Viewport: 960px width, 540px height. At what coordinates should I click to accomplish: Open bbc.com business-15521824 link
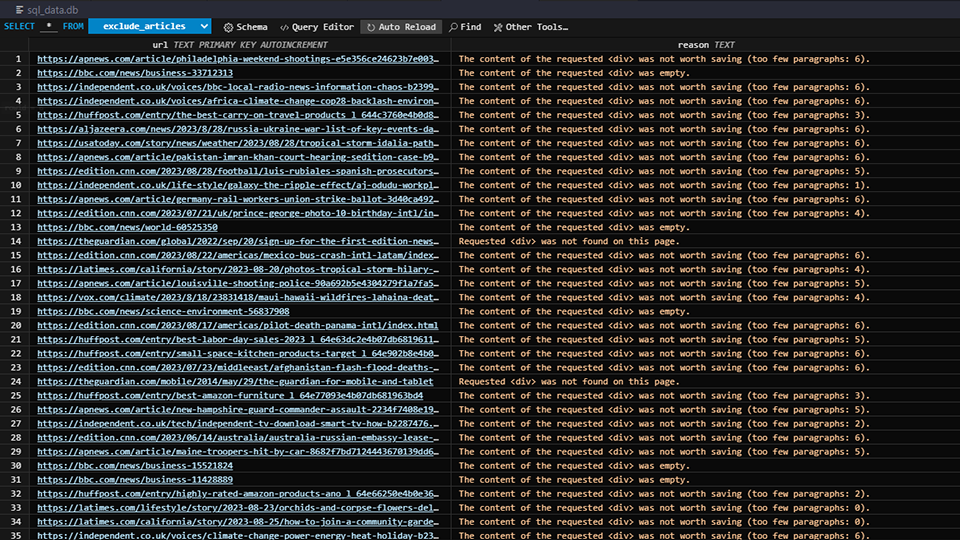click(x=135, y=466)
